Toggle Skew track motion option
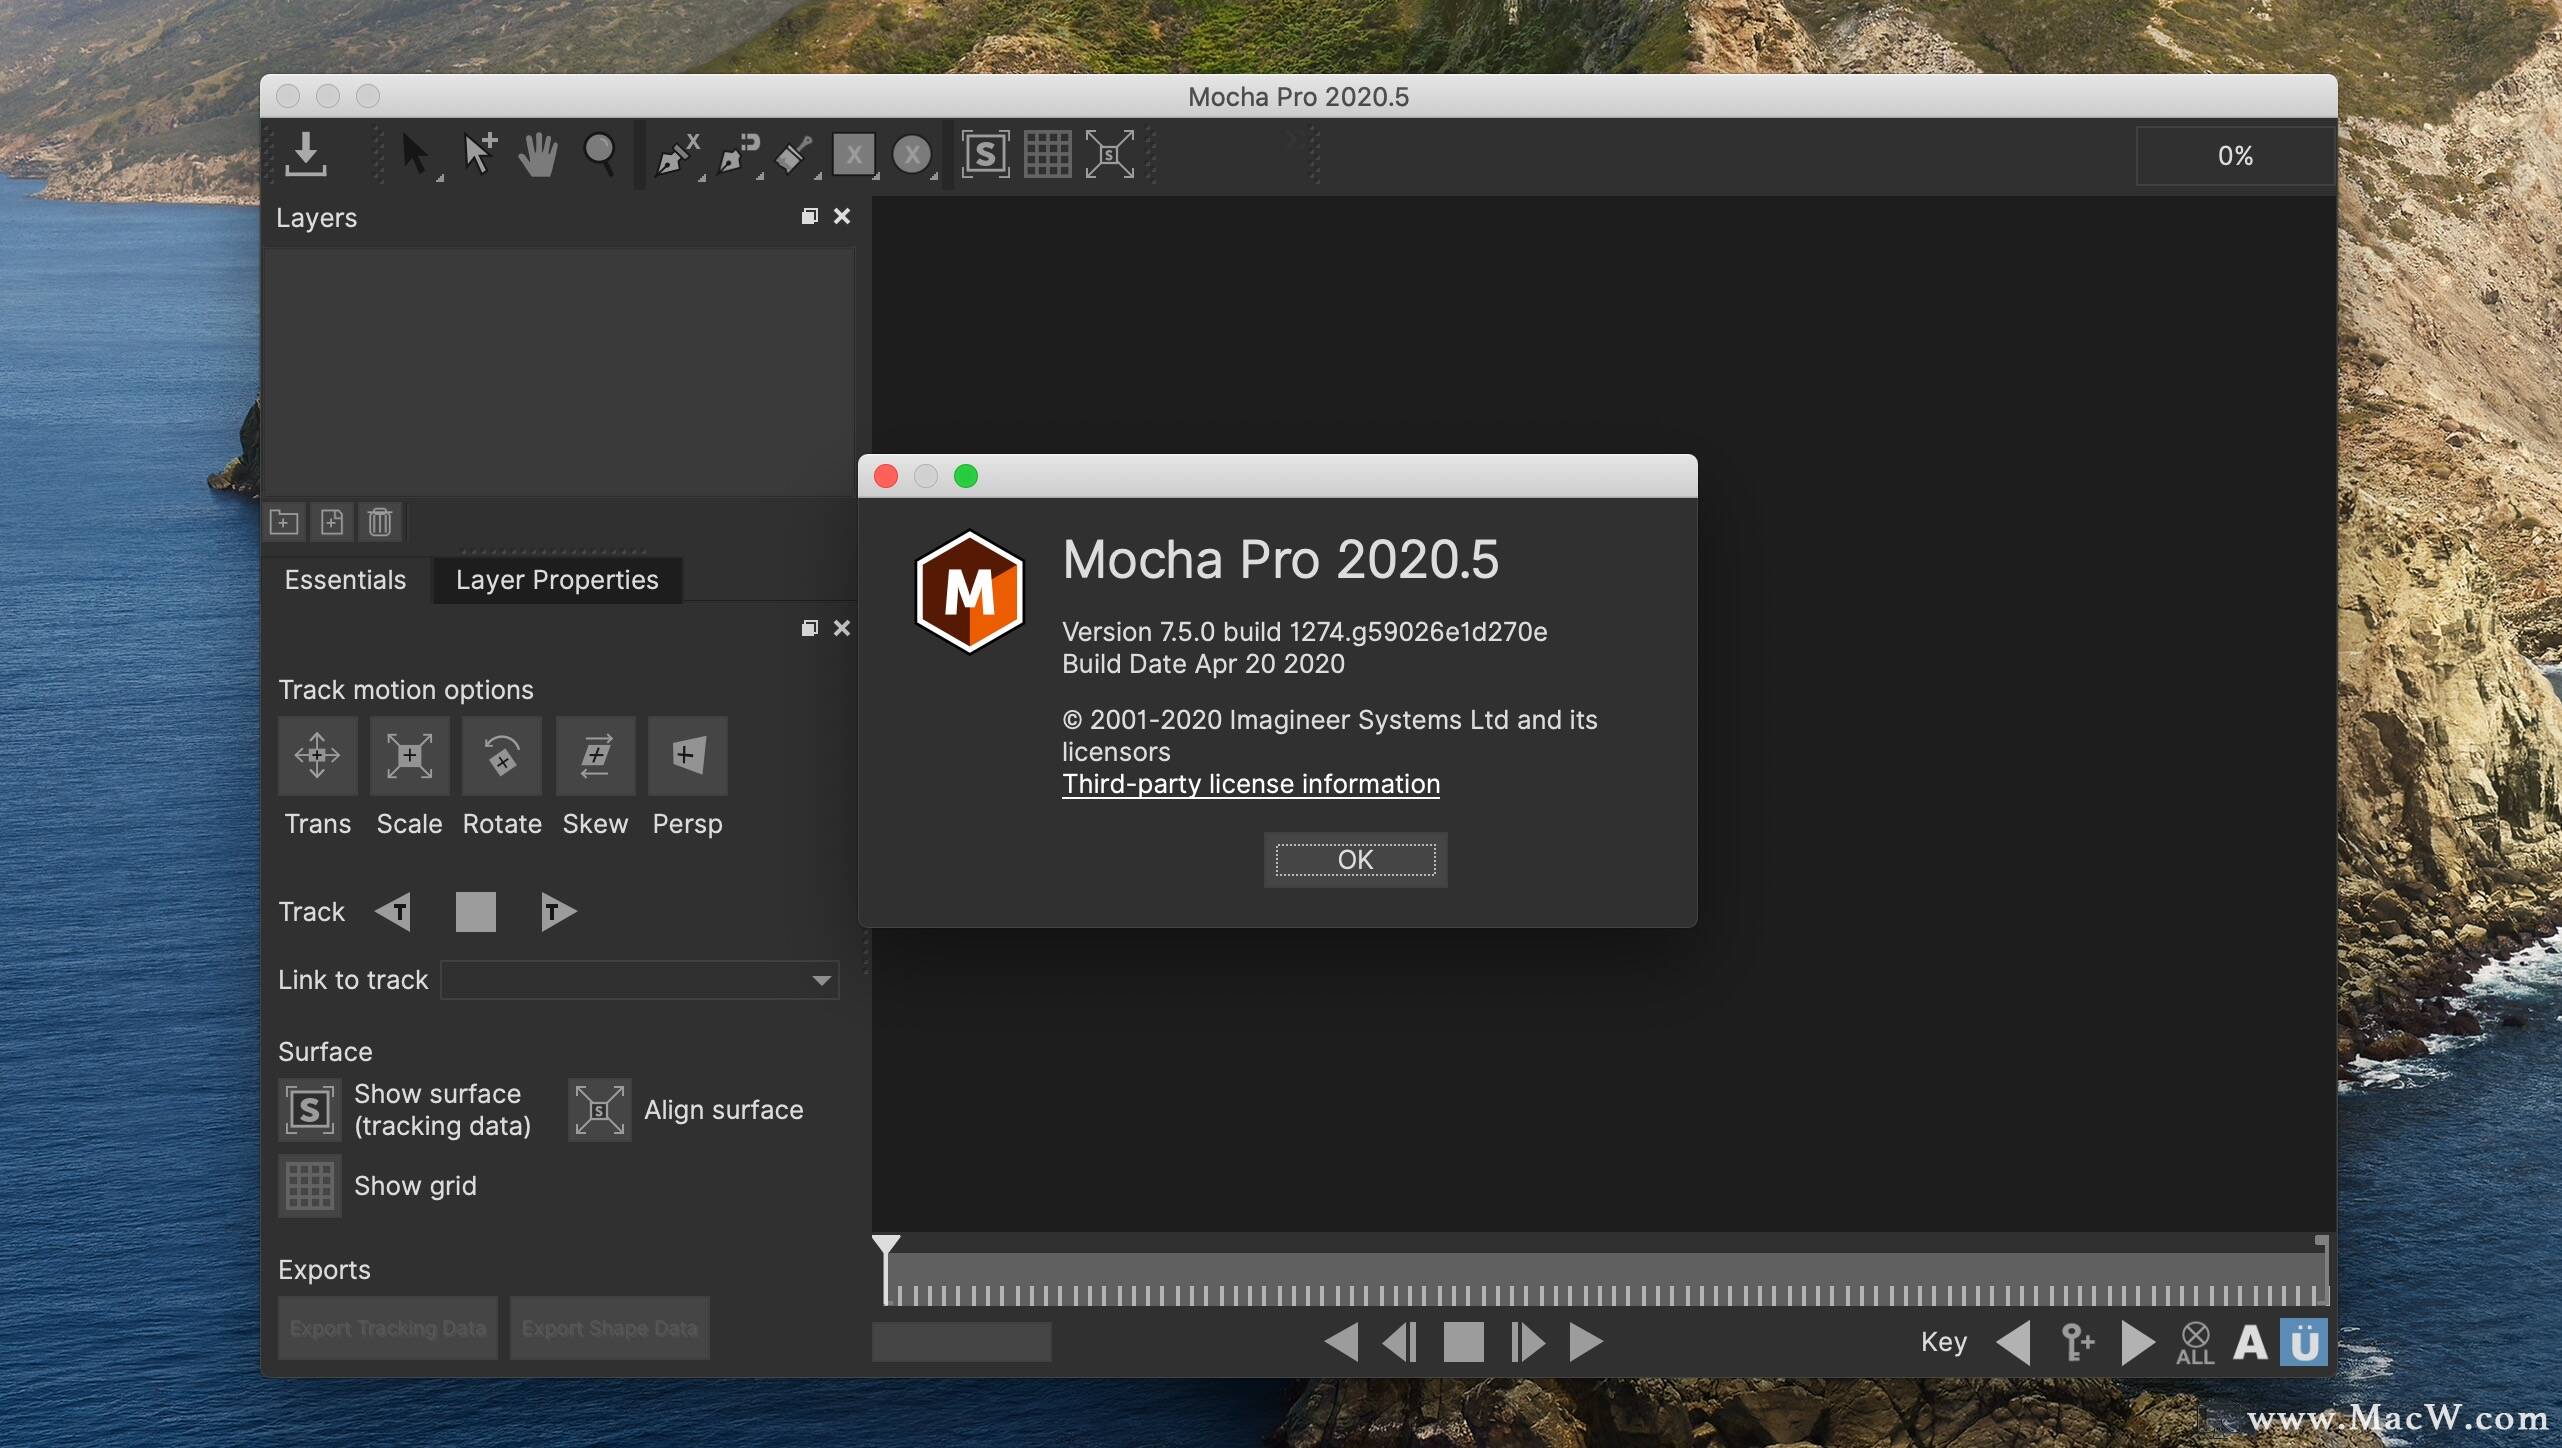 tap(595, 756)
